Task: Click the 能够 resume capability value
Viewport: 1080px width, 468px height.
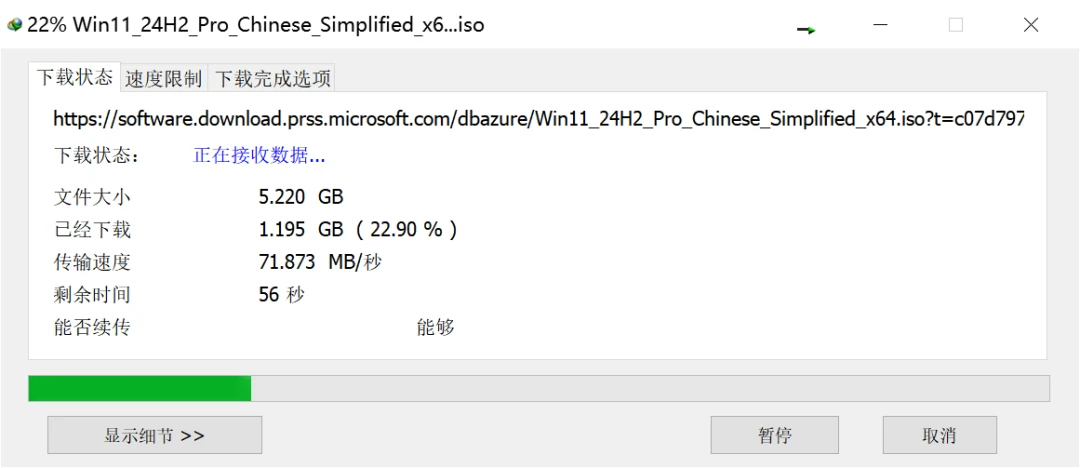Action: point(435,327)
